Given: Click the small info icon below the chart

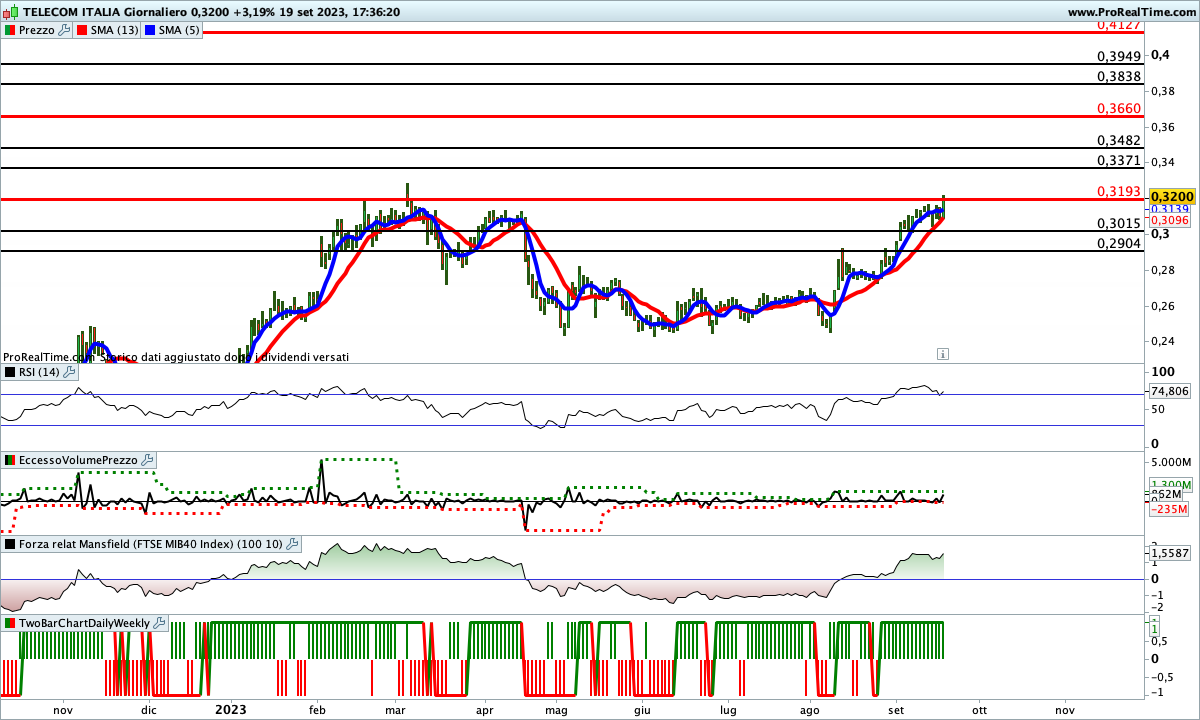Looking at the screenshot, I should (x=943, y=353).
